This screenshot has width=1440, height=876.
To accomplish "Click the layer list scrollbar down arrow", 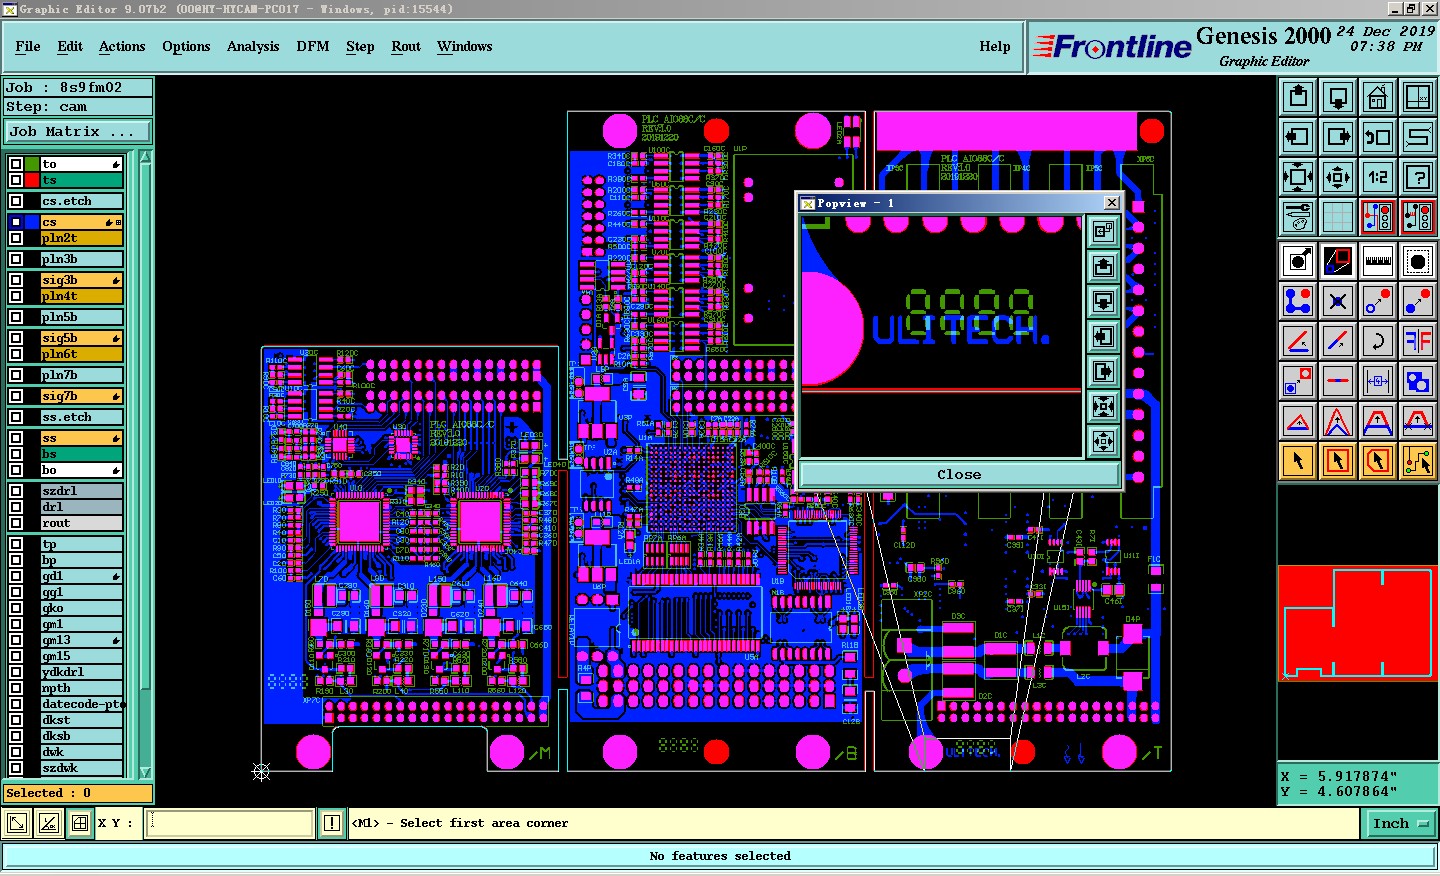I will click(146, 772).
